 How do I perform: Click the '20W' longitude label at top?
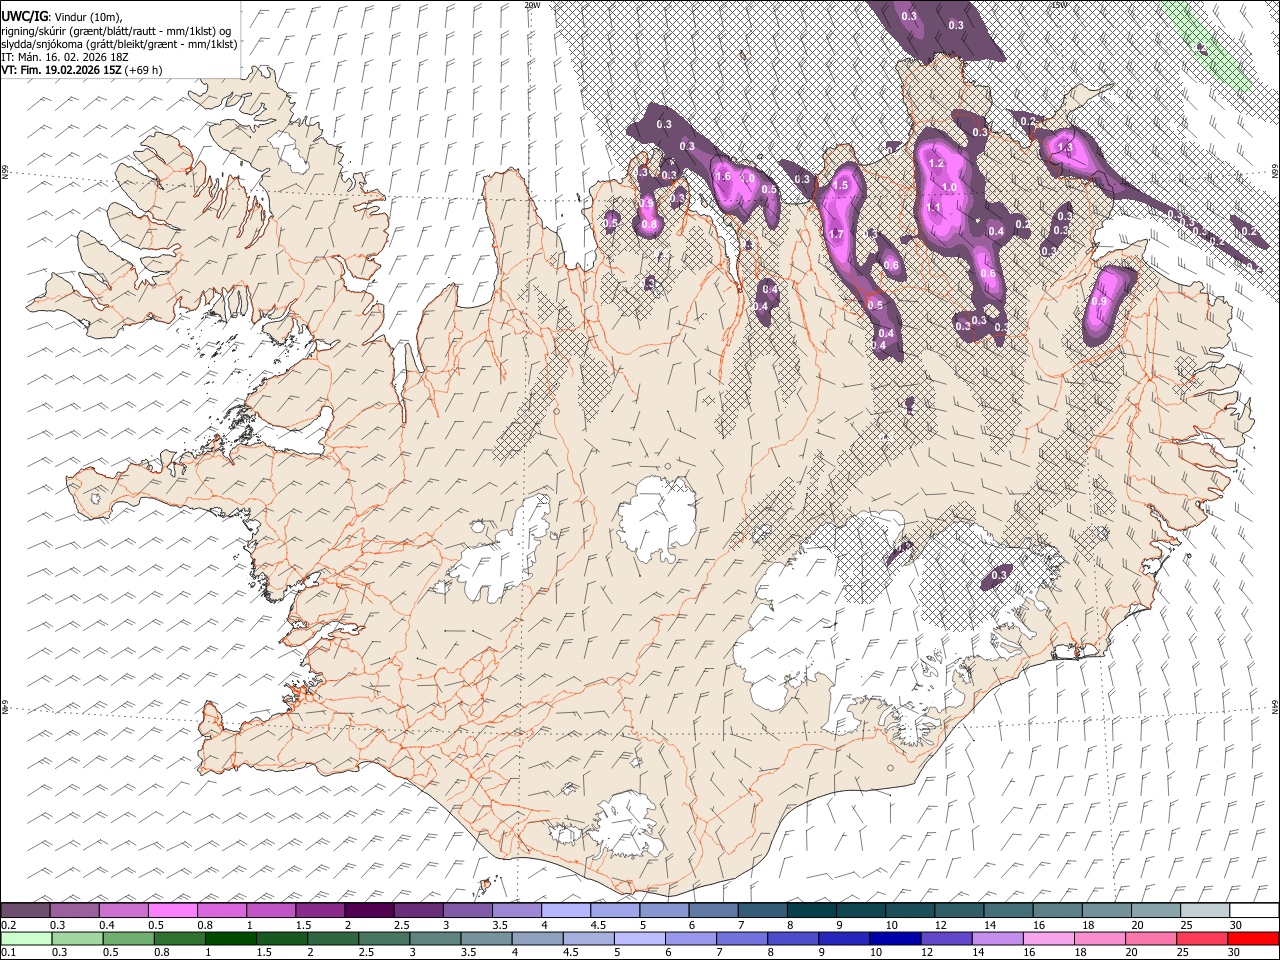click(x=532, y=5)
